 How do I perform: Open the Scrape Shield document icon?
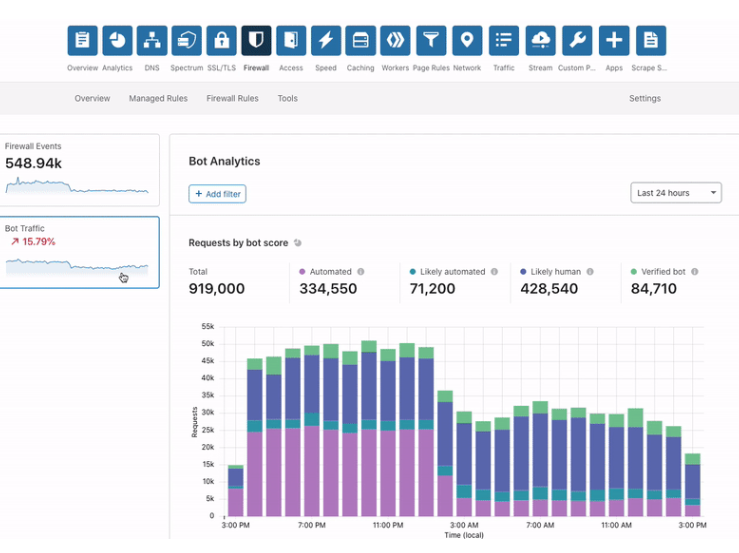651,41
